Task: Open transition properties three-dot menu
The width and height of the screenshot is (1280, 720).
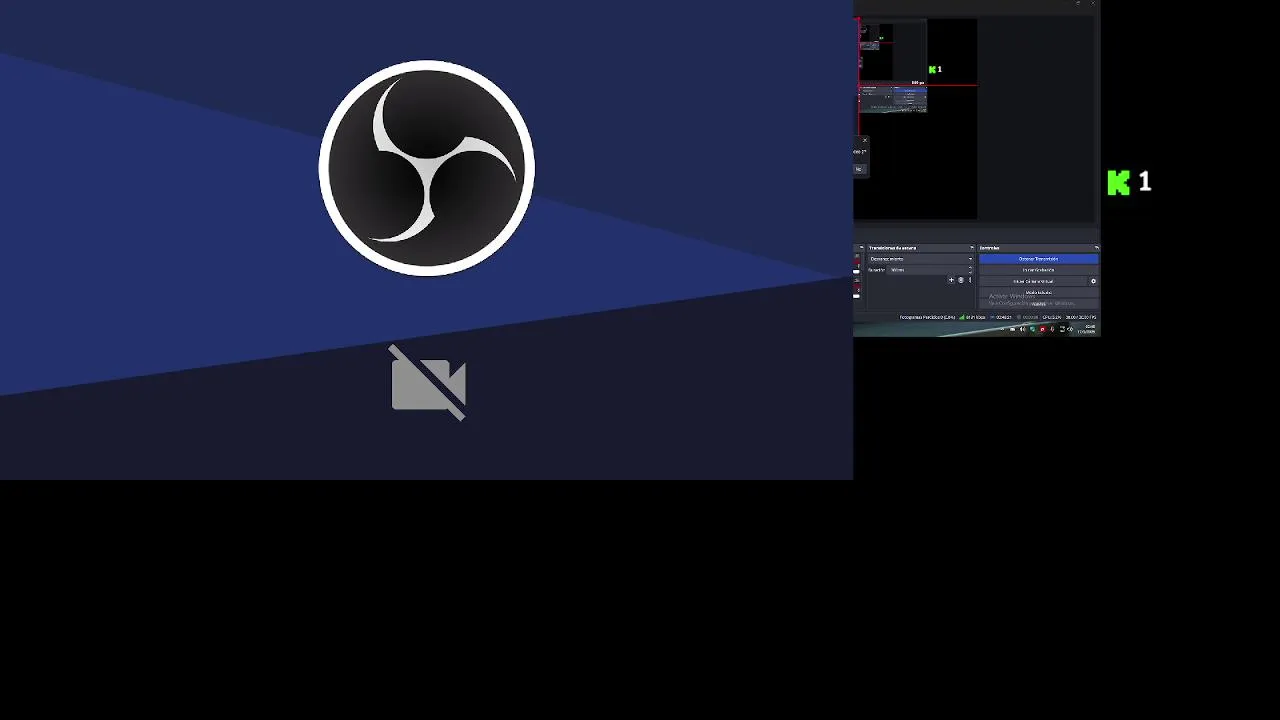Action: click(970, 280)
